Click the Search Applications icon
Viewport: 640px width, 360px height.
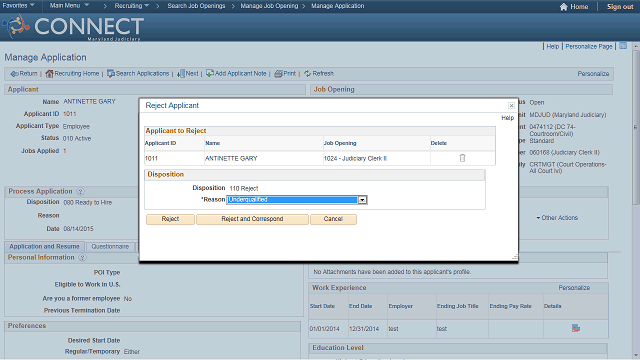(x=111, y=74)
